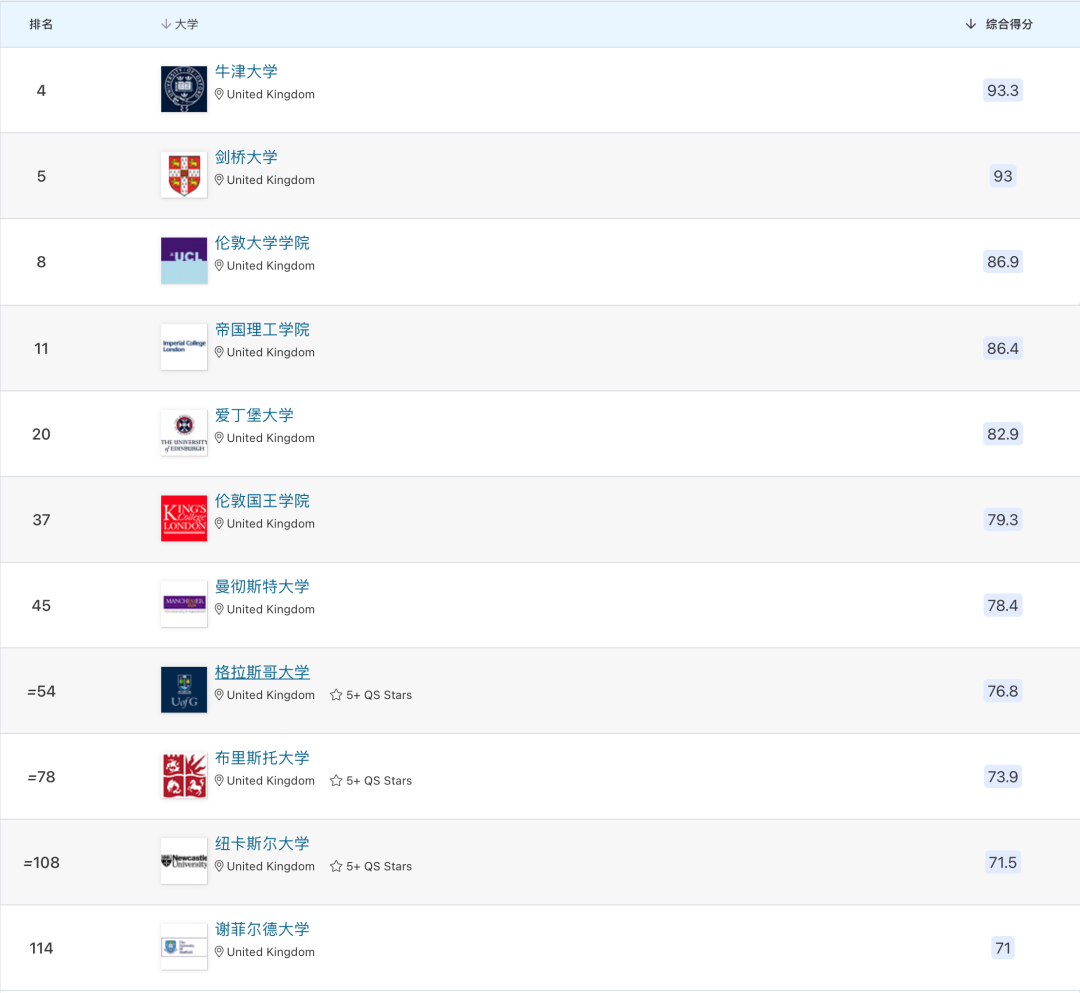Open the 纽卡斯尔大学 link
The width and height of the screenshot is (1080, 993).
262,844
